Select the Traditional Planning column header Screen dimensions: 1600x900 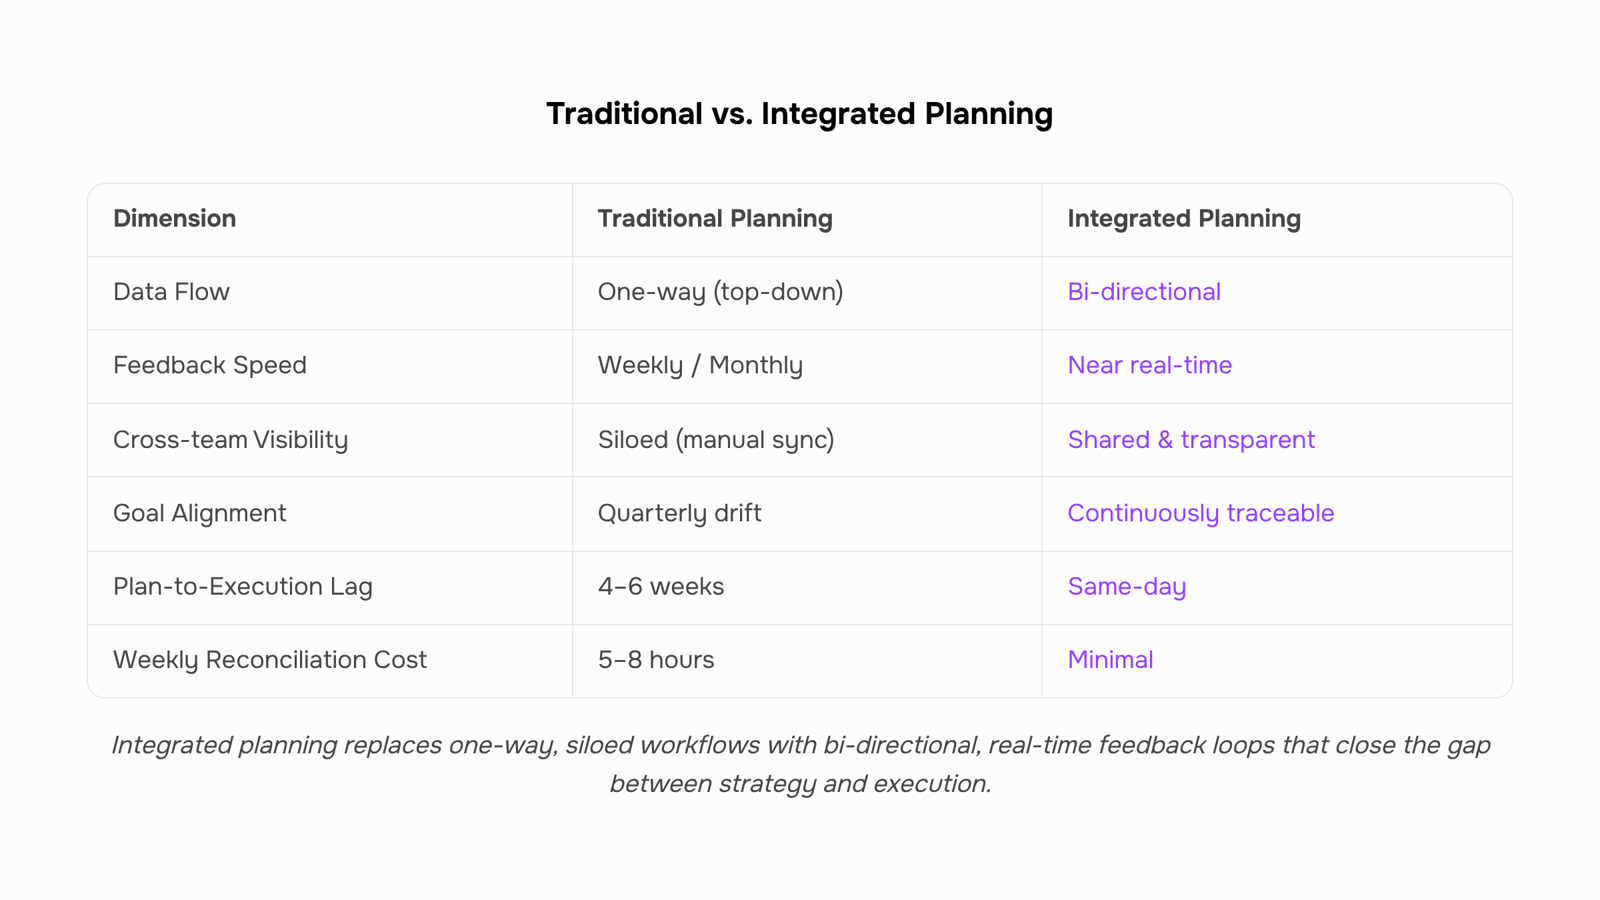(715, 218)
